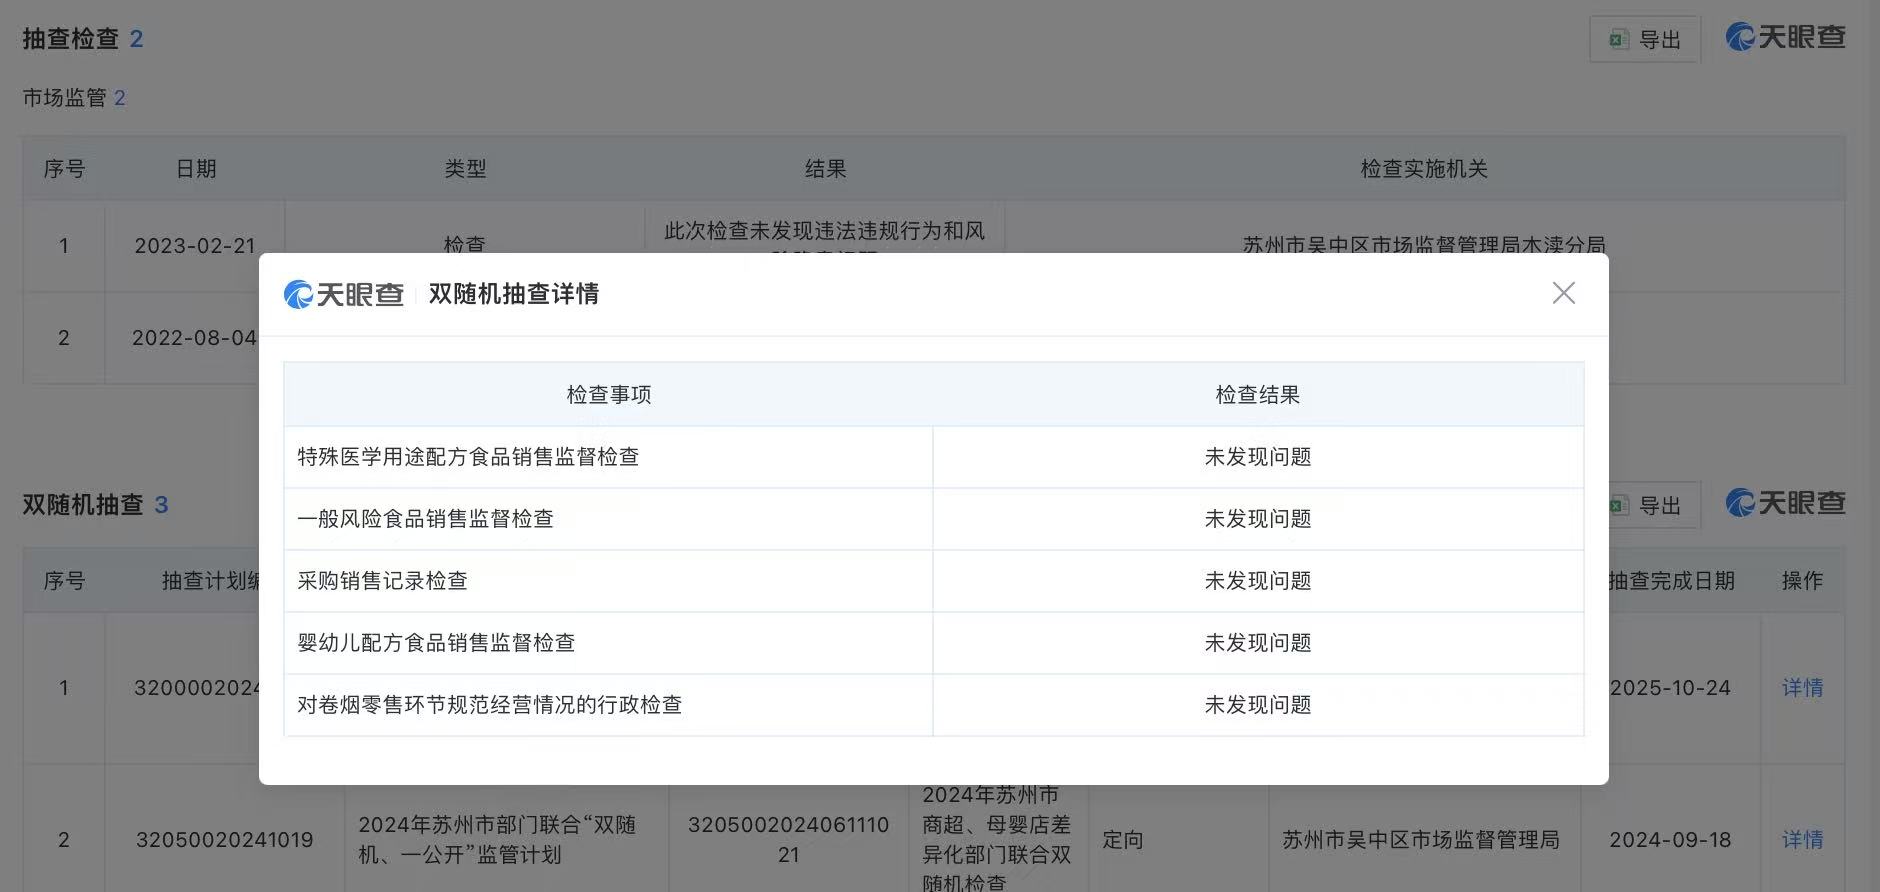Click the 2024-09-18 completion date cell

pos(1670,840)
